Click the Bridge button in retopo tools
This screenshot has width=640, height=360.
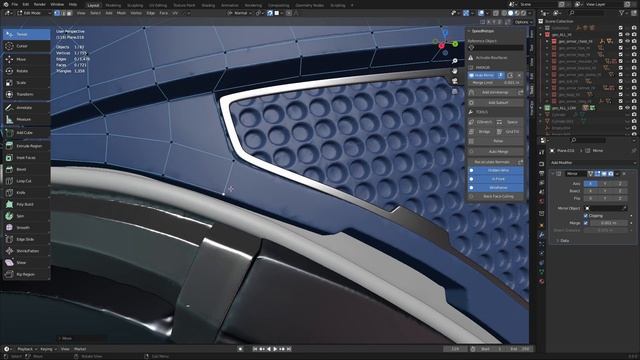click(482, 132)
